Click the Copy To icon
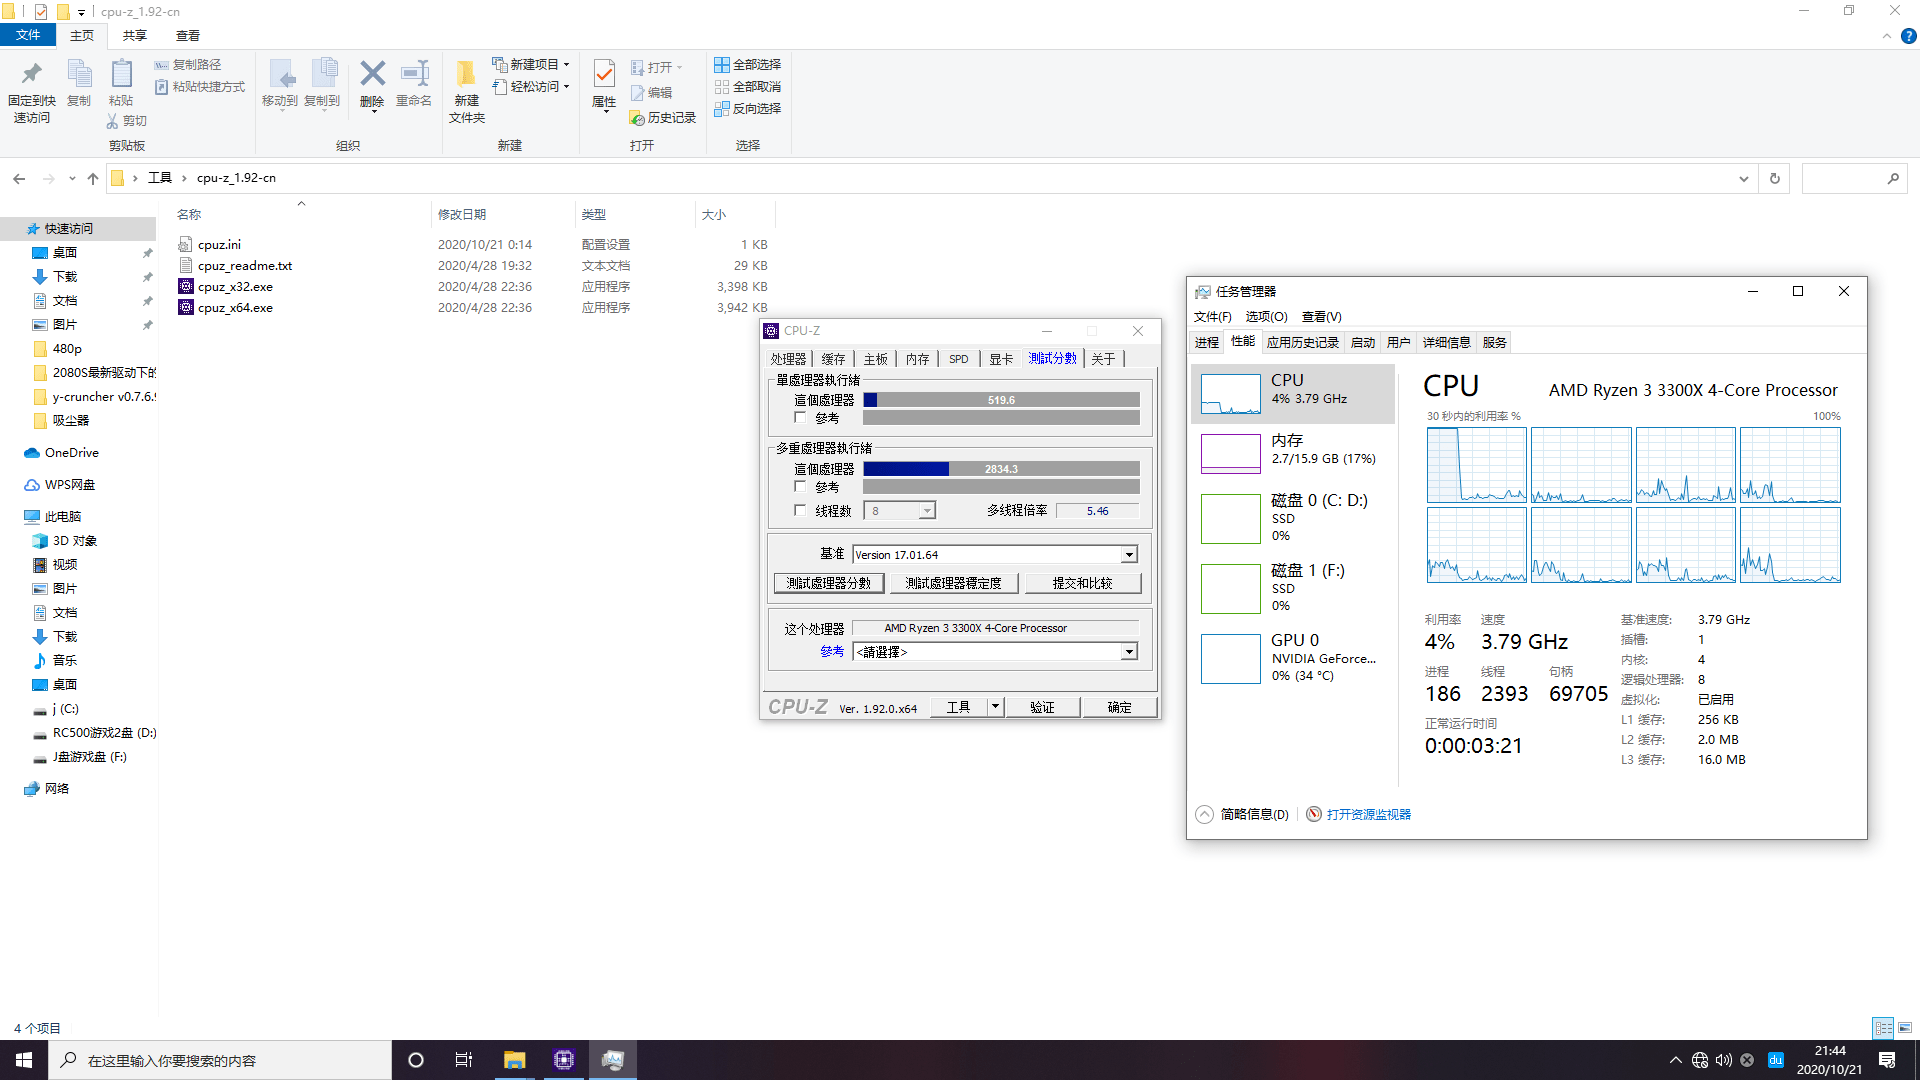 [x=323, y=74]
